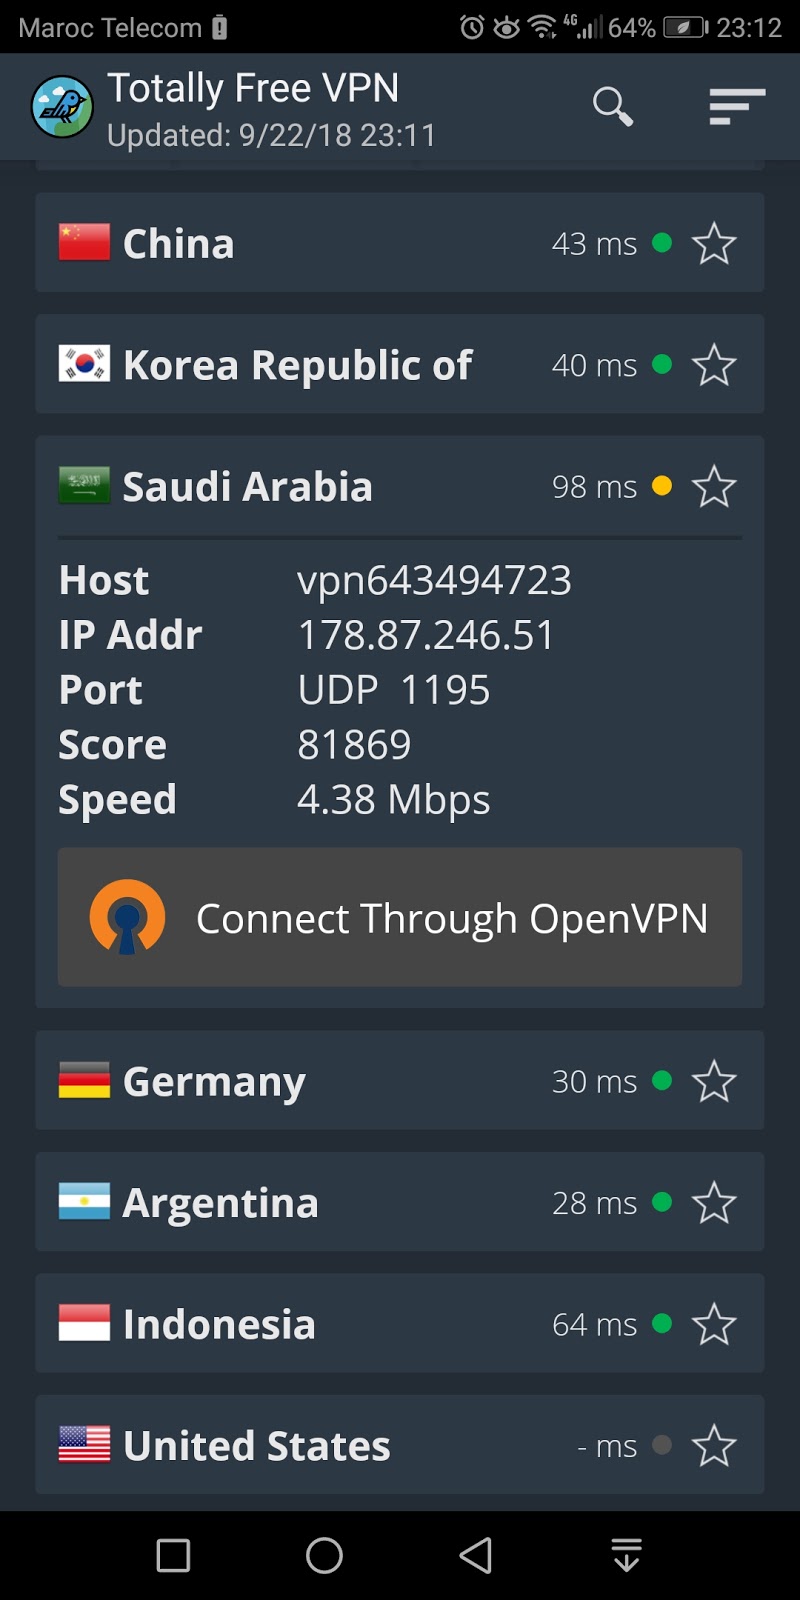Image resolution: width=800 pixels, height=1600 pixels.
Task: Expand the Argentina server entry
Action: point(220,1202)
